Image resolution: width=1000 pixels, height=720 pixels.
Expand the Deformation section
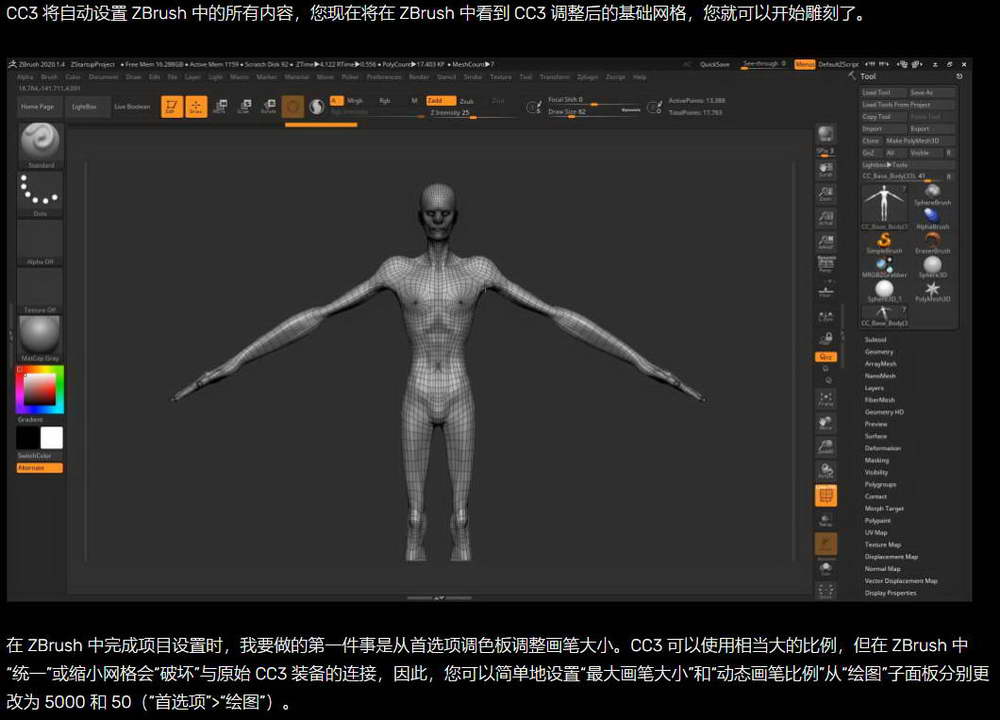[883, 448]
